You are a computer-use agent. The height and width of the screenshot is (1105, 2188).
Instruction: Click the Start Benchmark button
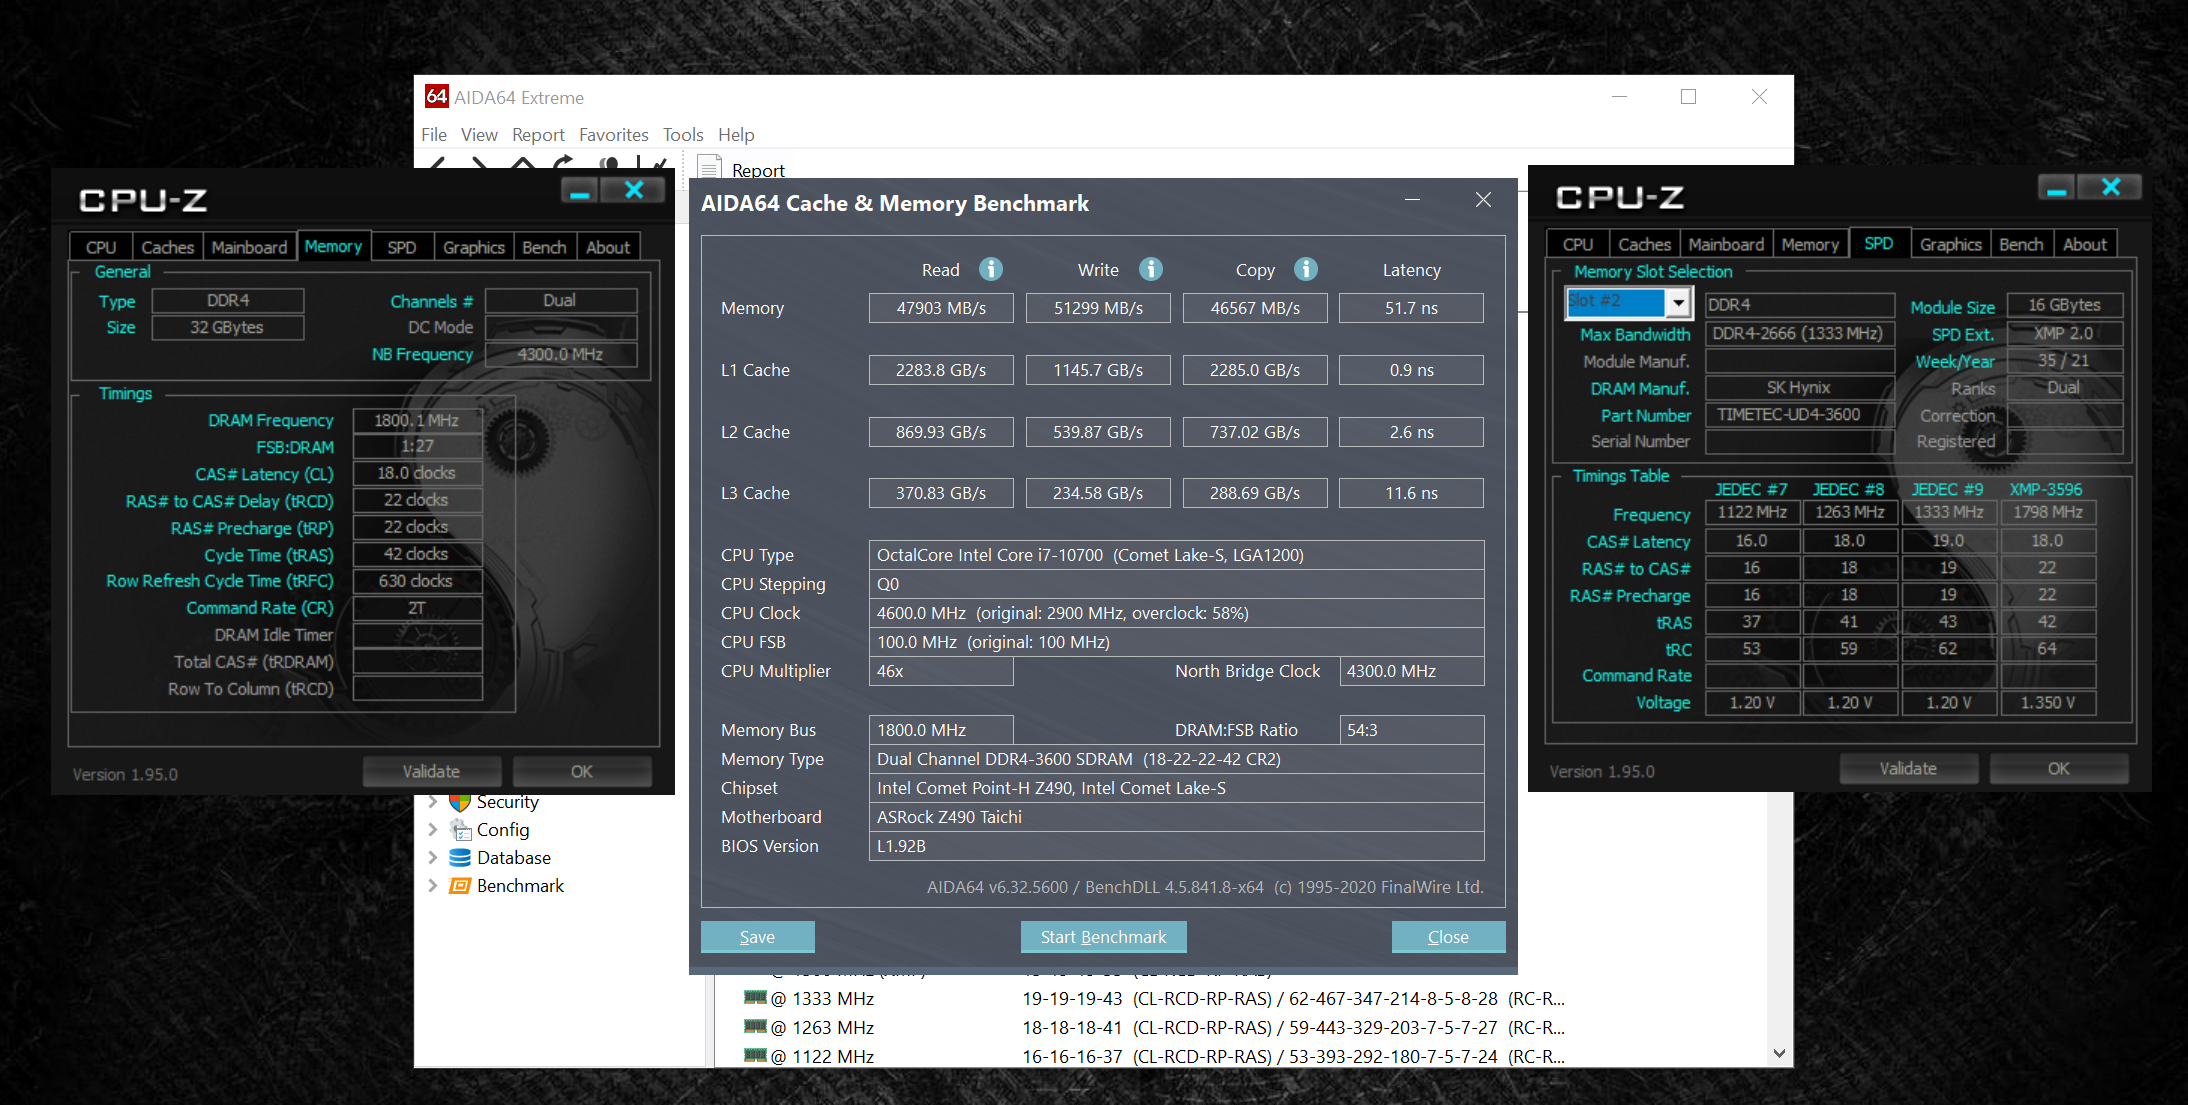(1103, 937)
